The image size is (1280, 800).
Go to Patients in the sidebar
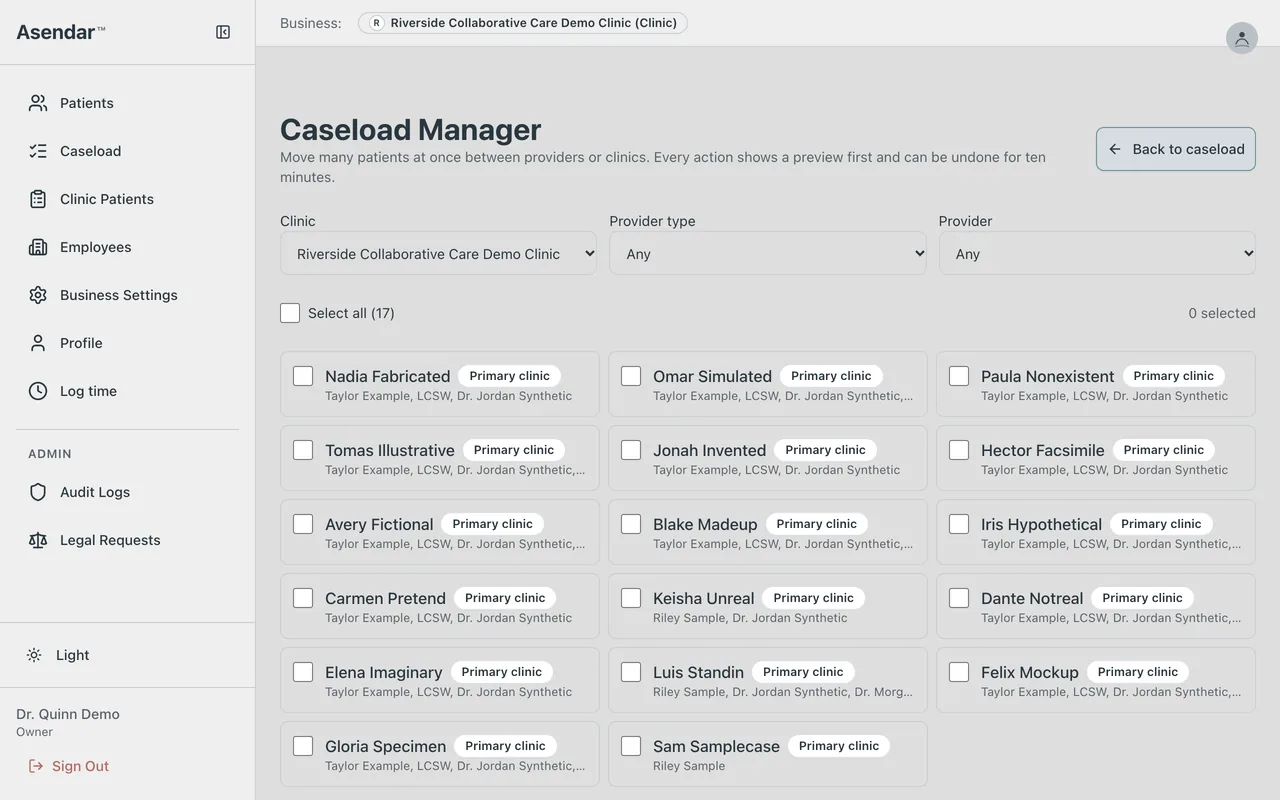coord(127,103)
